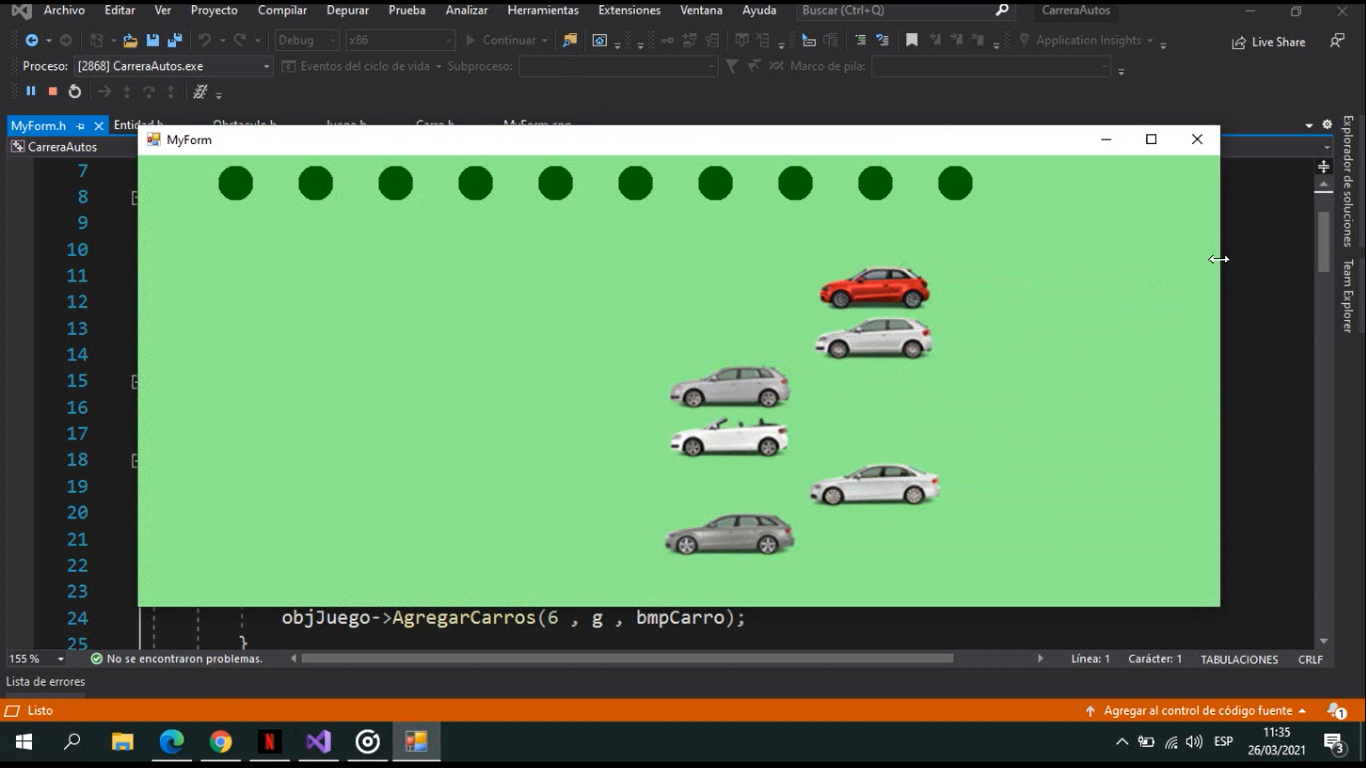Image resolution: width=1366 pixels, height=768 pixels.
Task: Open the Ayuda menu
Action: (759, 10)
